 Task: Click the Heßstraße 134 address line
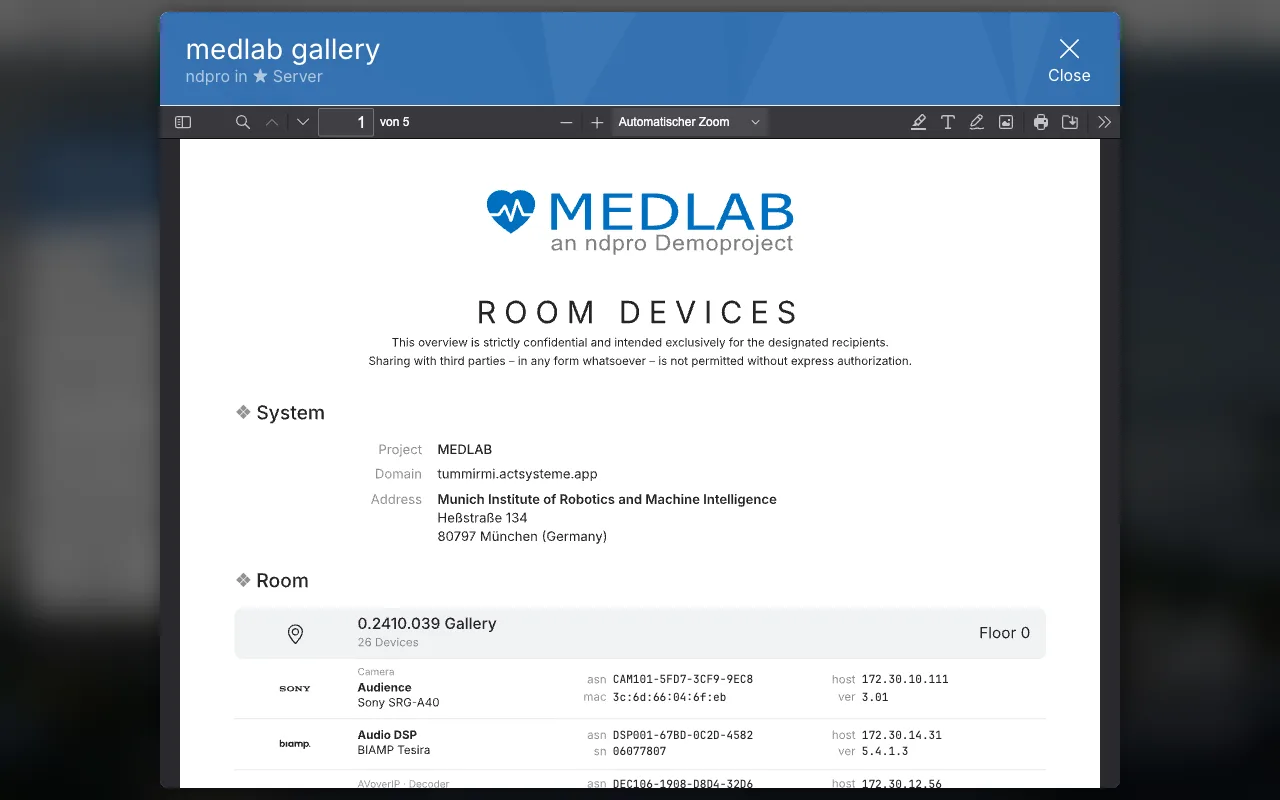(482, 518)
